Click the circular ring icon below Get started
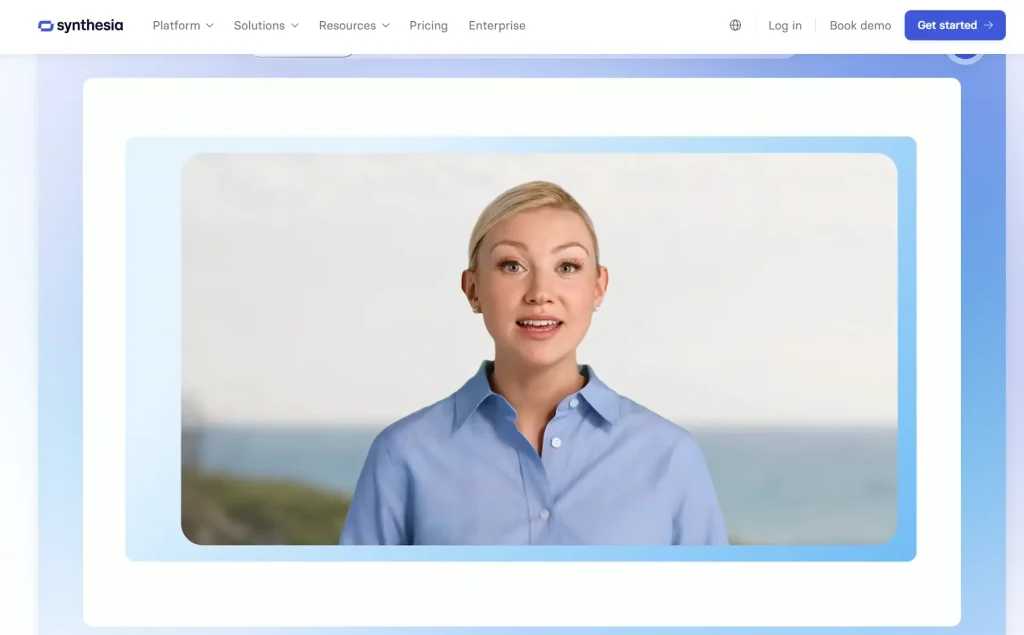This screenshot has width=1024, height=635. pos(965,55)
